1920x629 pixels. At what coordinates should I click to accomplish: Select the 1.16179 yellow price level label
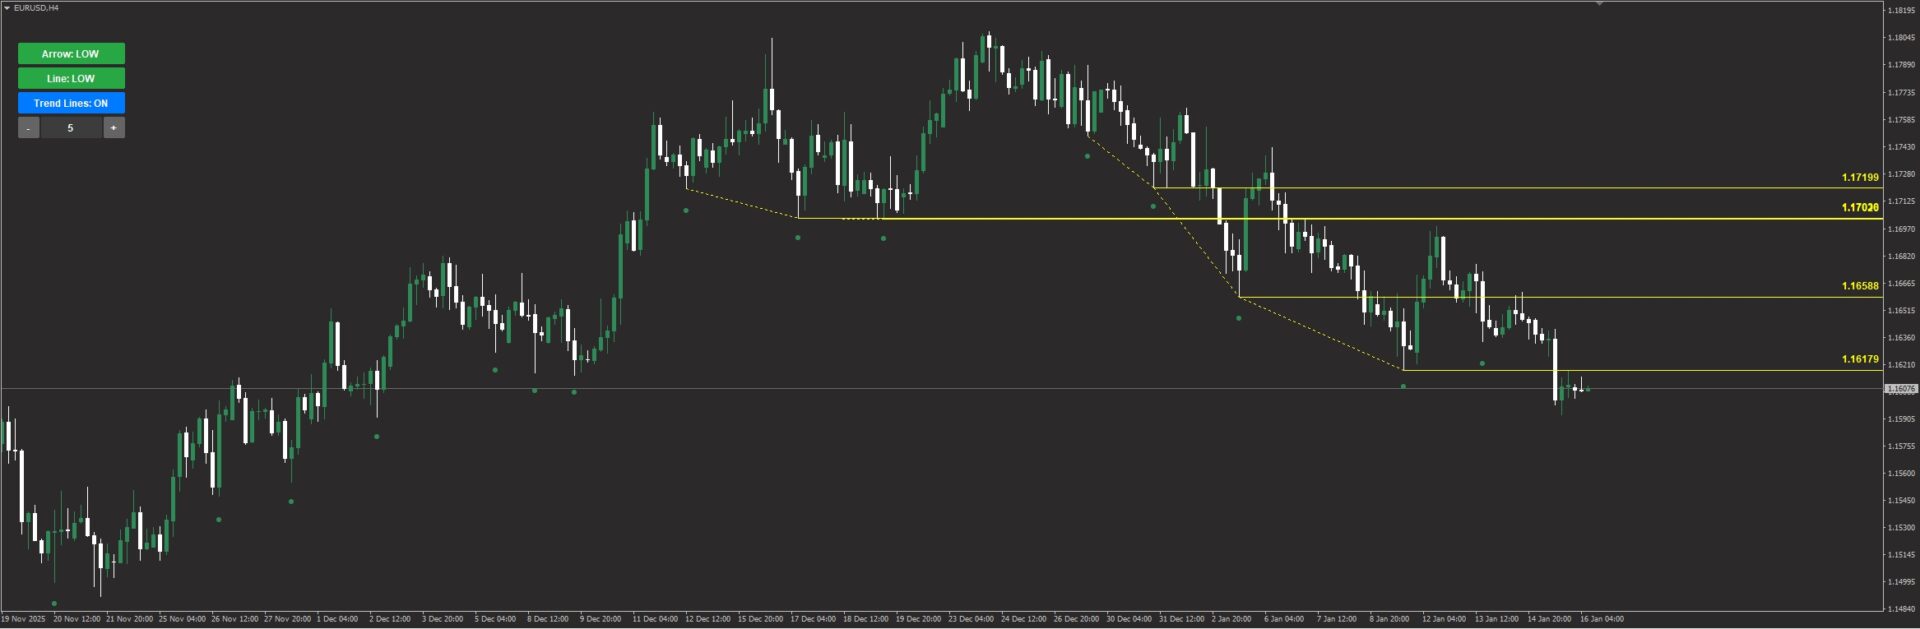tap(1859, 359)
